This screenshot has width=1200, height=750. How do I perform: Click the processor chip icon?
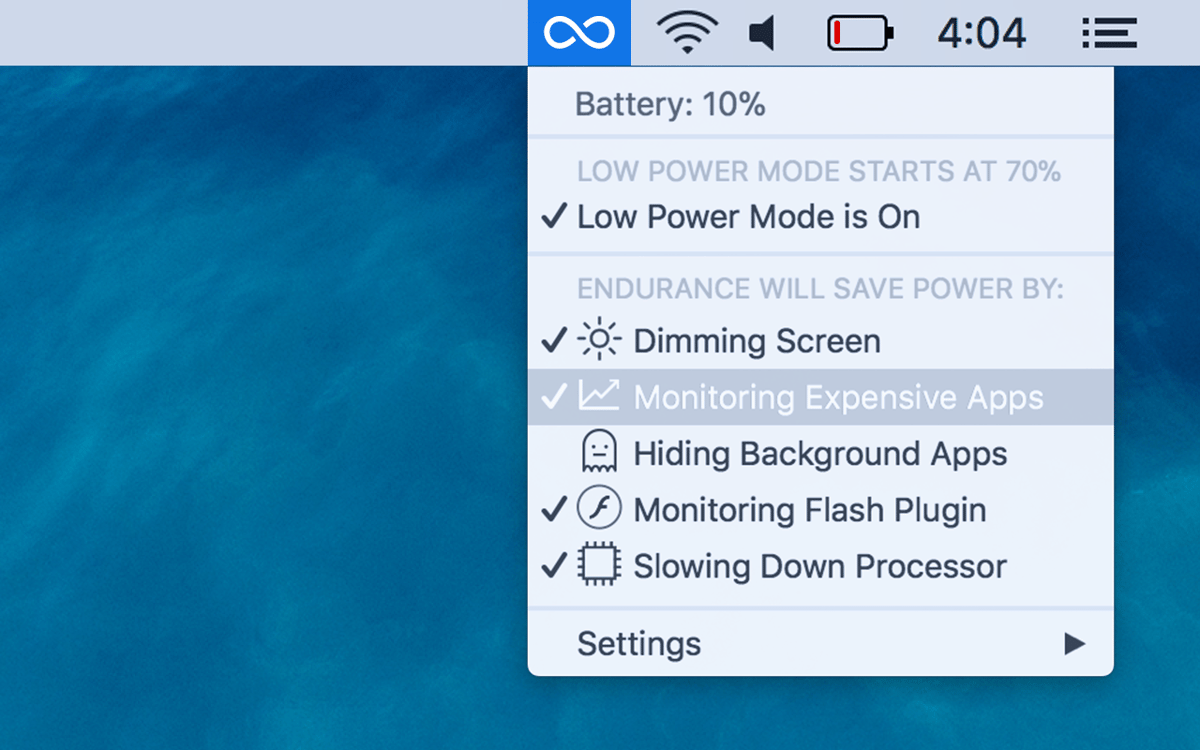click(x=599, y=566)
